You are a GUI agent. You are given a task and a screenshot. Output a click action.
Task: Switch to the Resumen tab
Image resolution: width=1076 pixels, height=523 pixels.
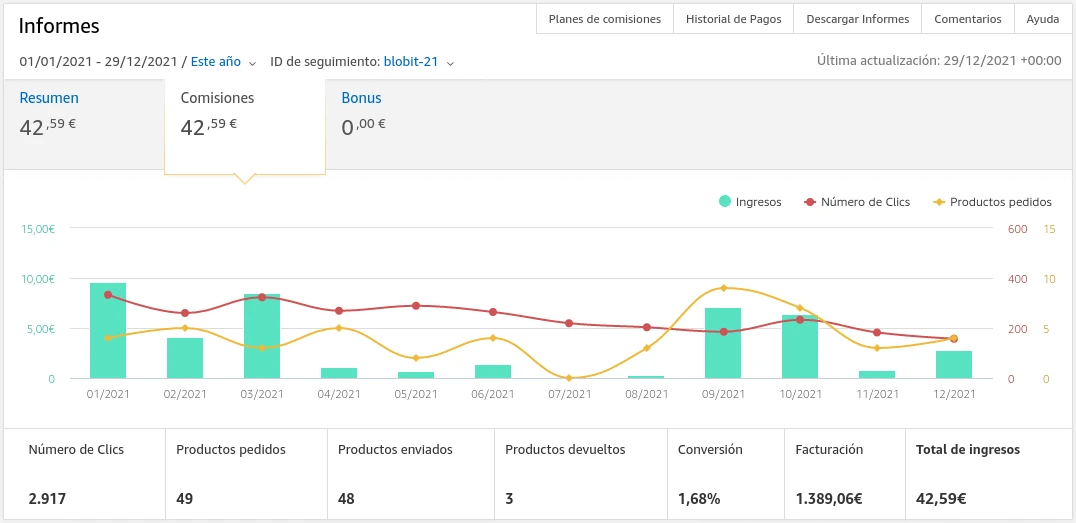[49, 98]
